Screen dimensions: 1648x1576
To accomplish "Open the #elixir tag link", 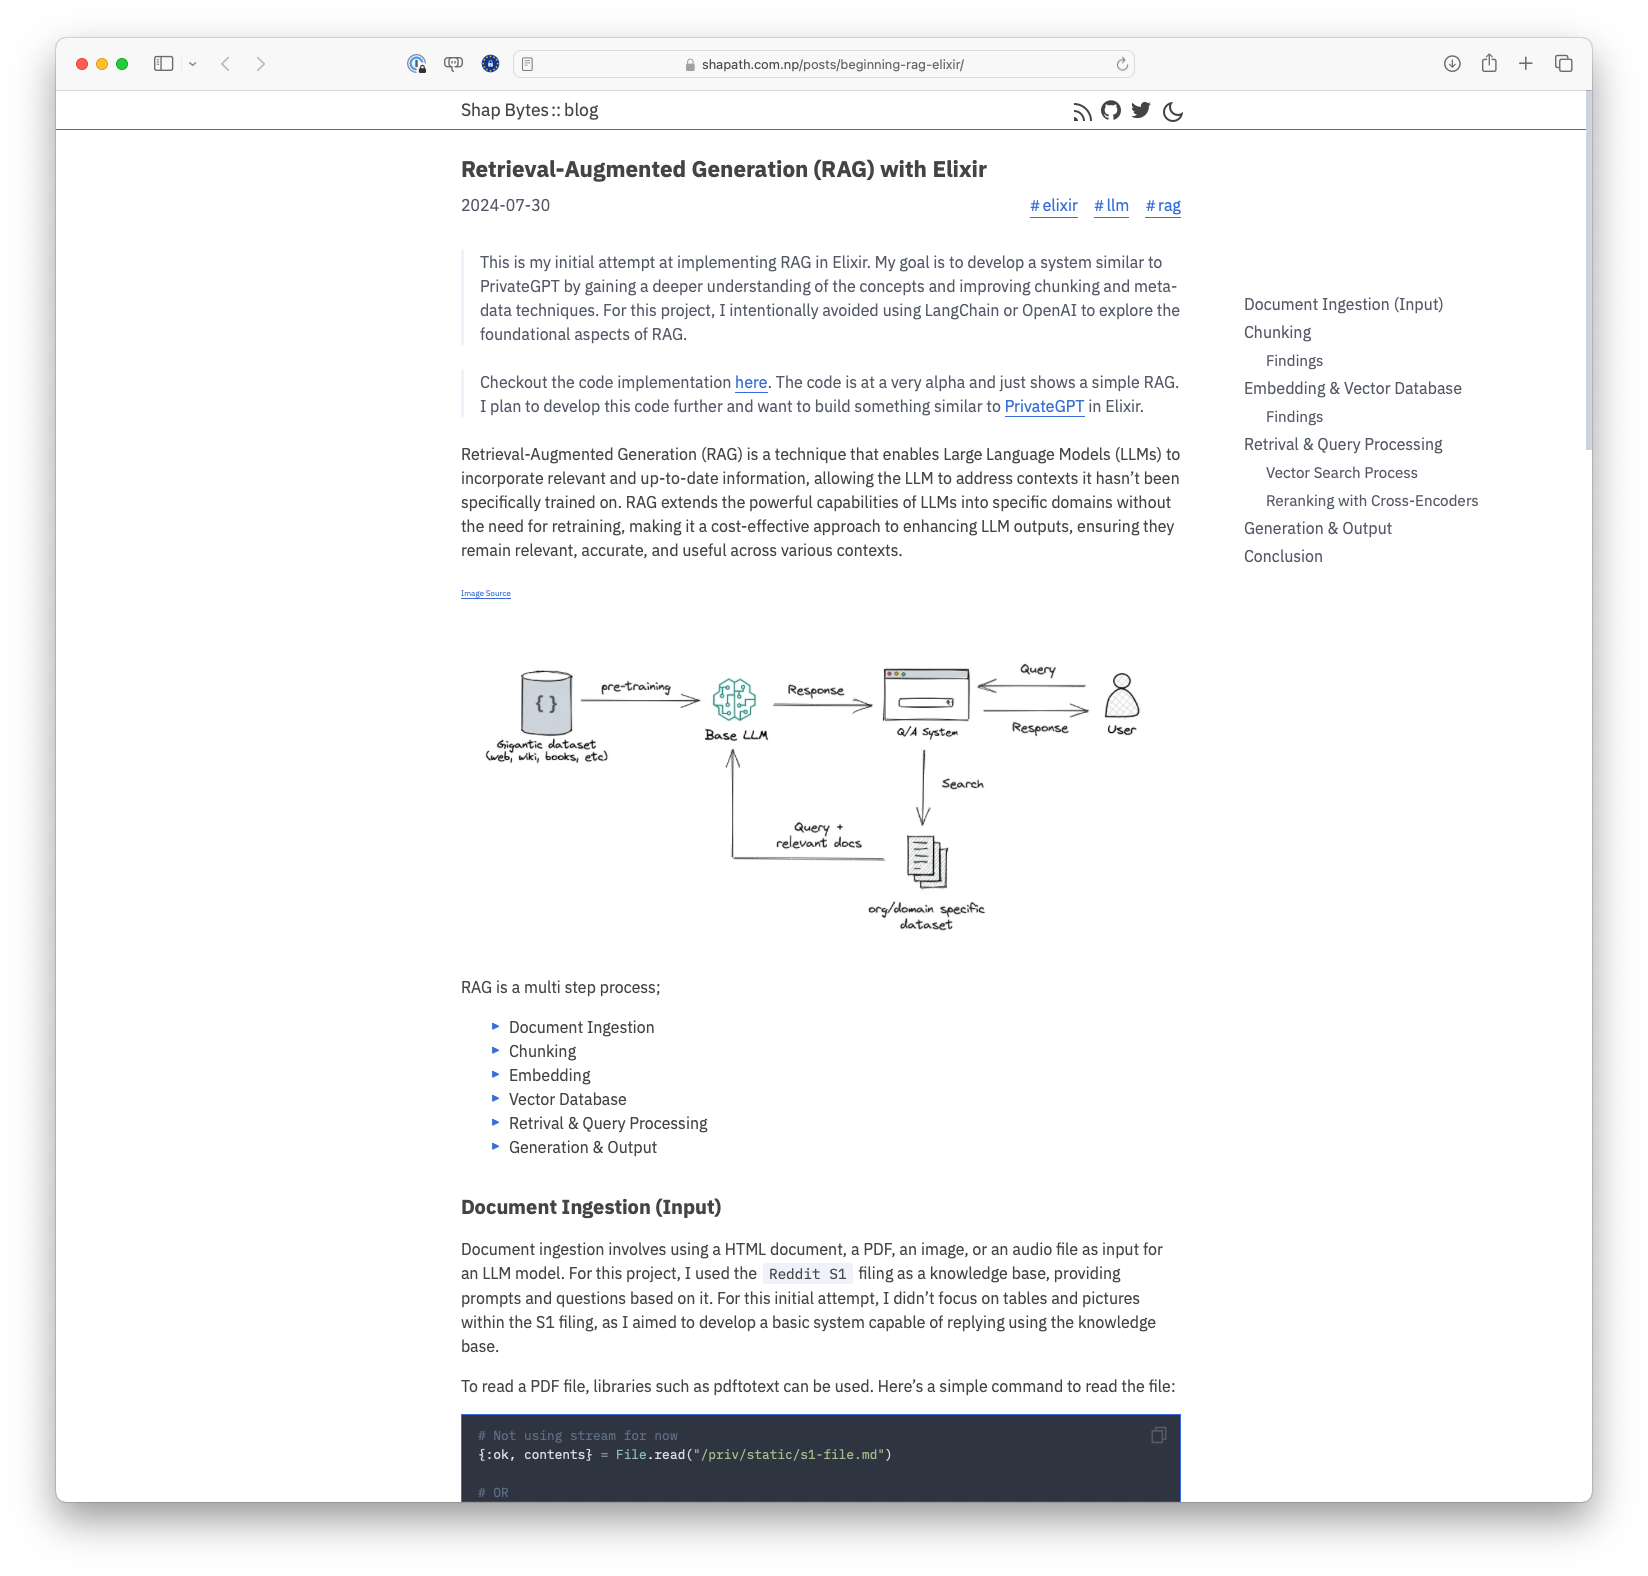I will coord(1053,205).
